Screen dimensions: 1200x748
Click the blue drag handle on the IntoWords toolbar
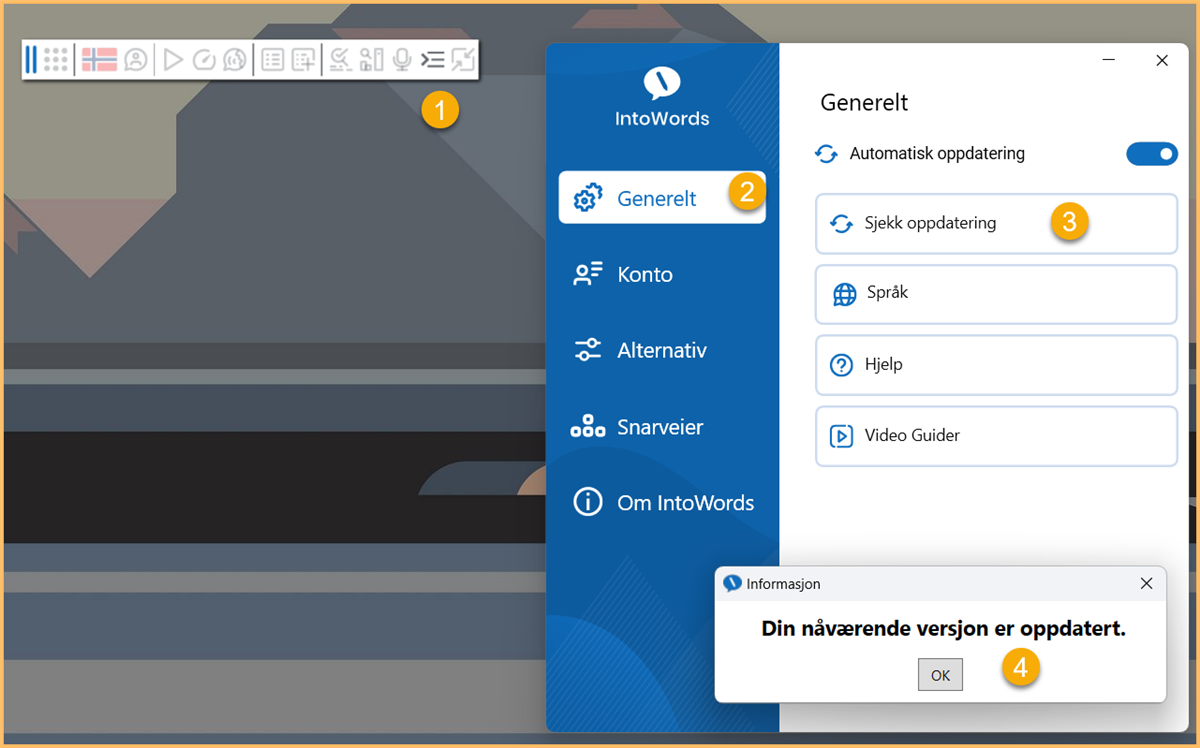point(31,60)
